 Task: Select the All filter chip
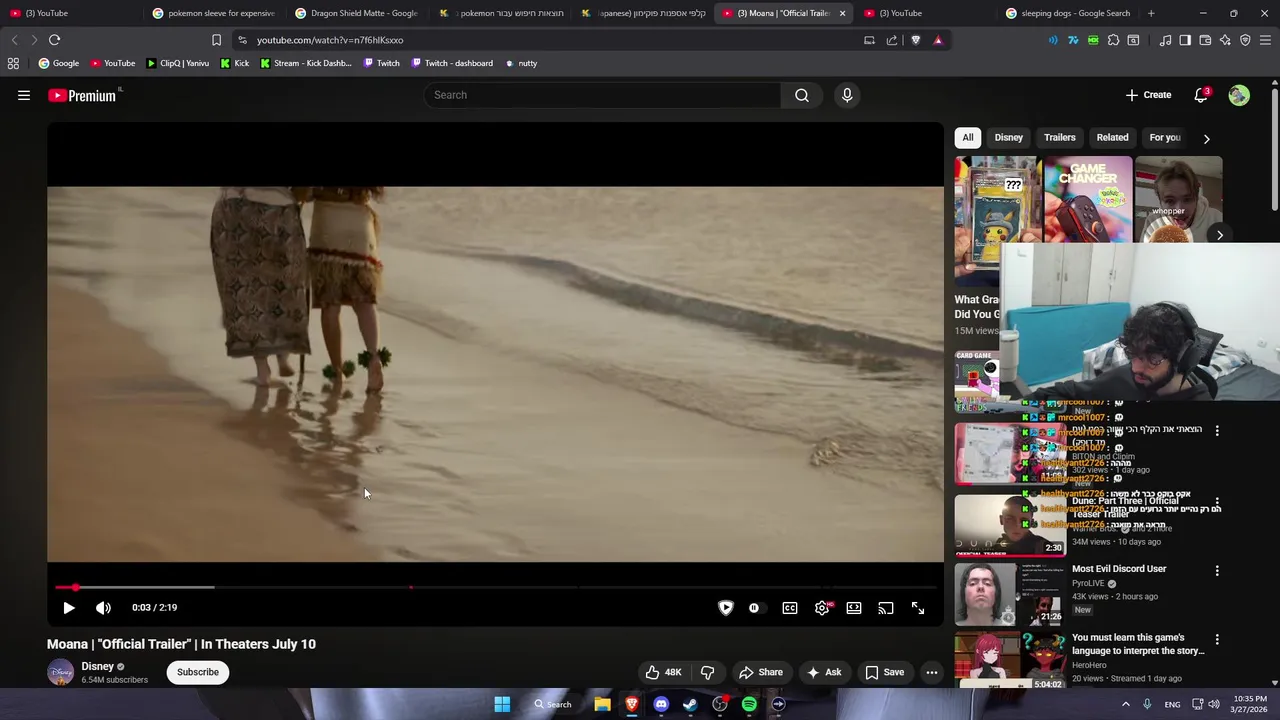tap(968, 138)
